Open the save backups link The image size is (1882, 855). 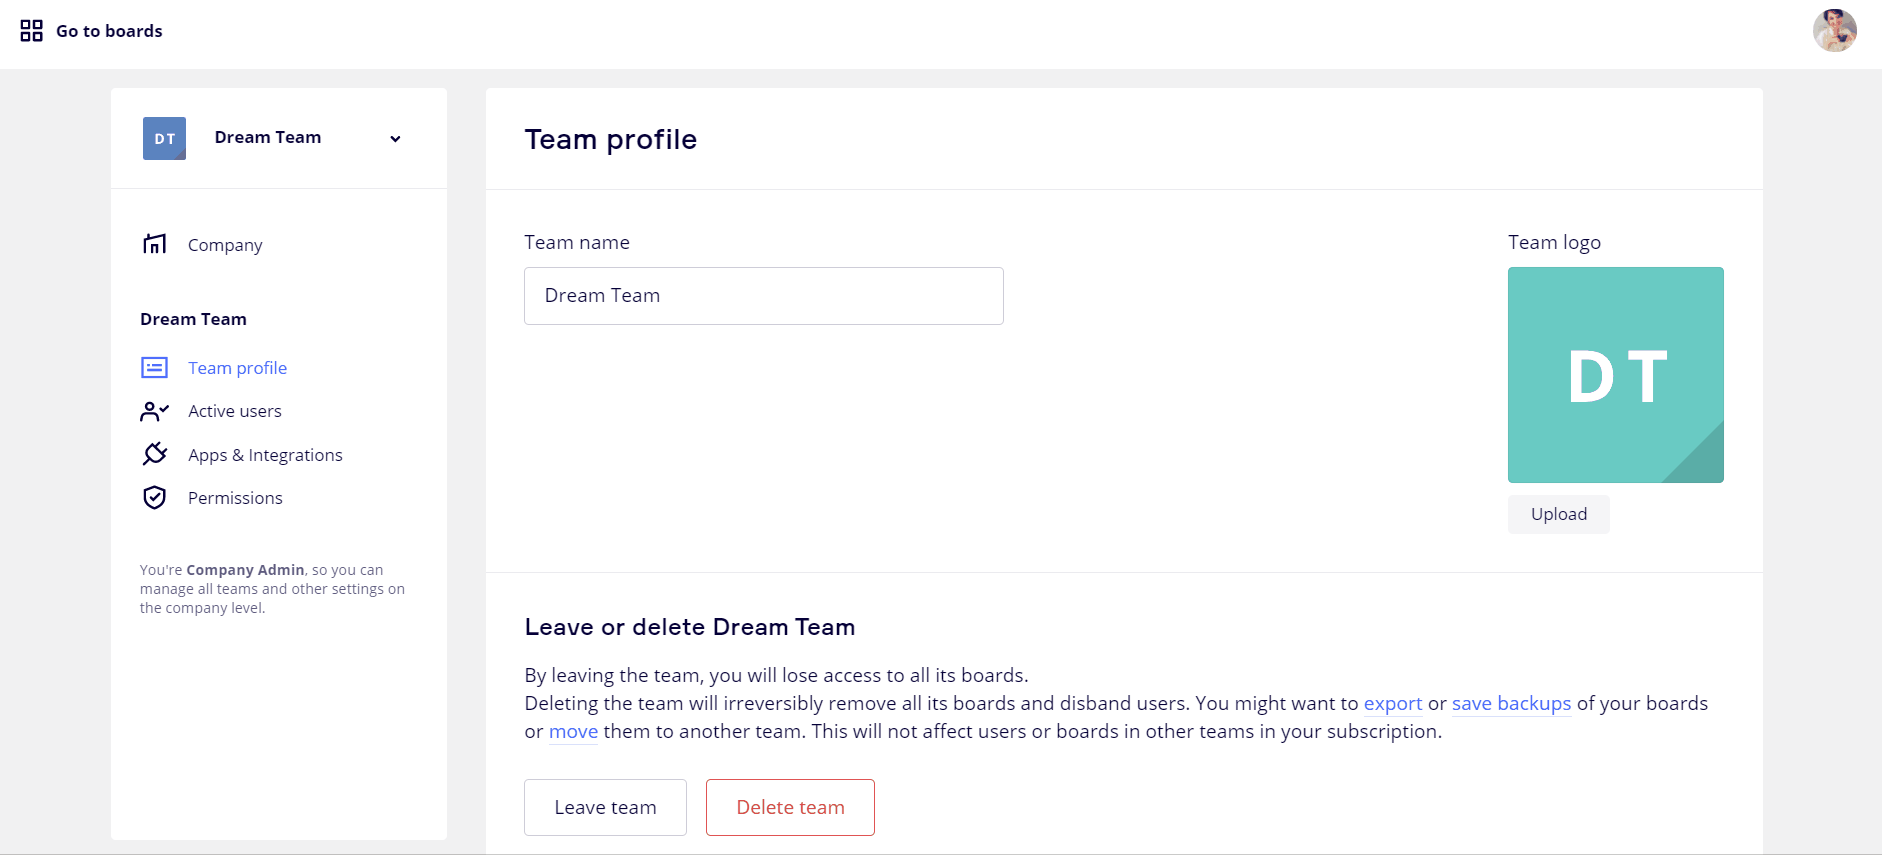(1511, 703)
